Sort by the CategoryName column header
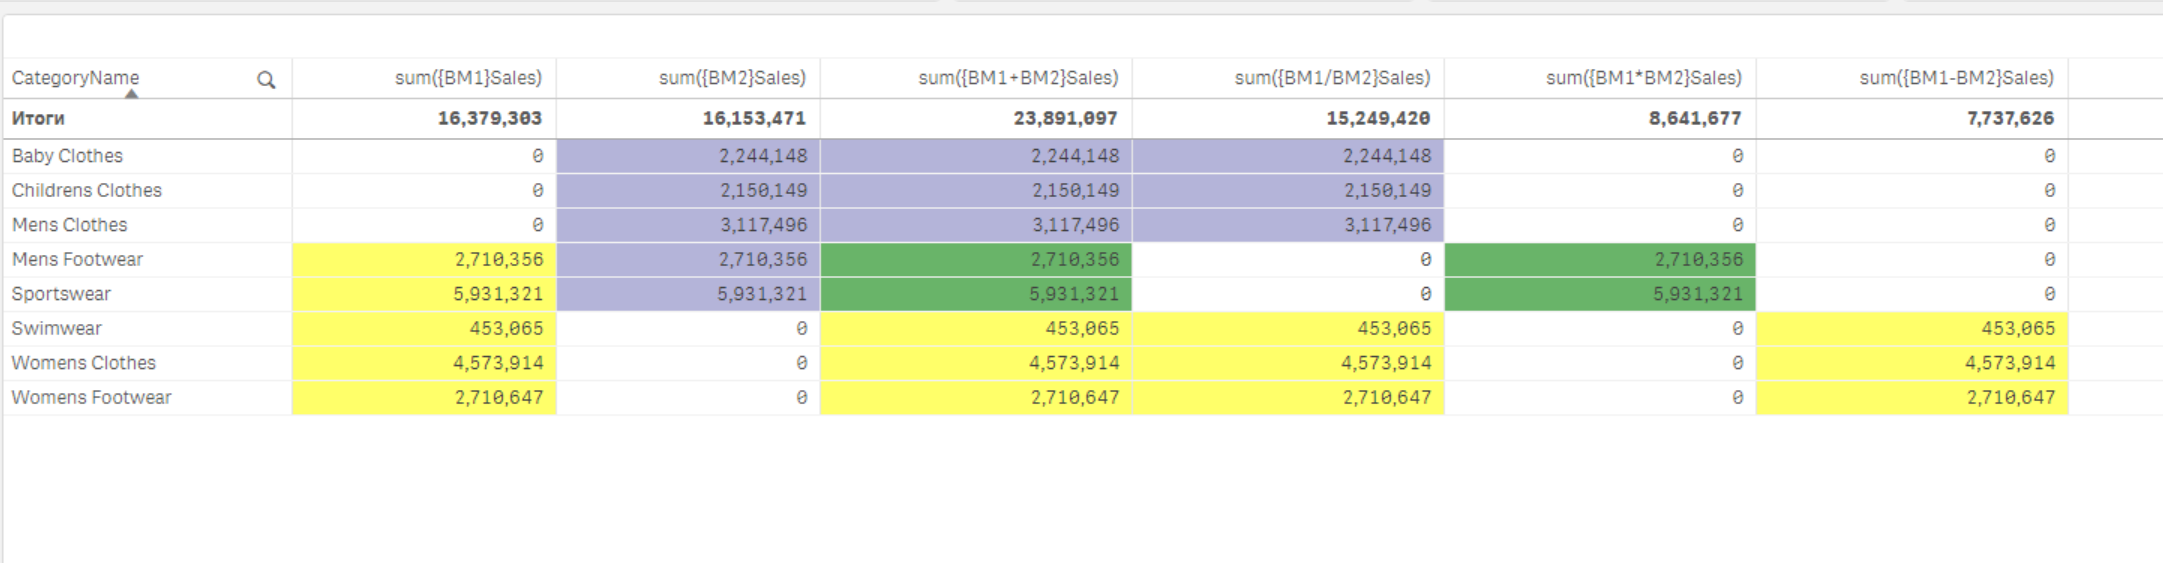2163x563 pixels. point(76,78)
